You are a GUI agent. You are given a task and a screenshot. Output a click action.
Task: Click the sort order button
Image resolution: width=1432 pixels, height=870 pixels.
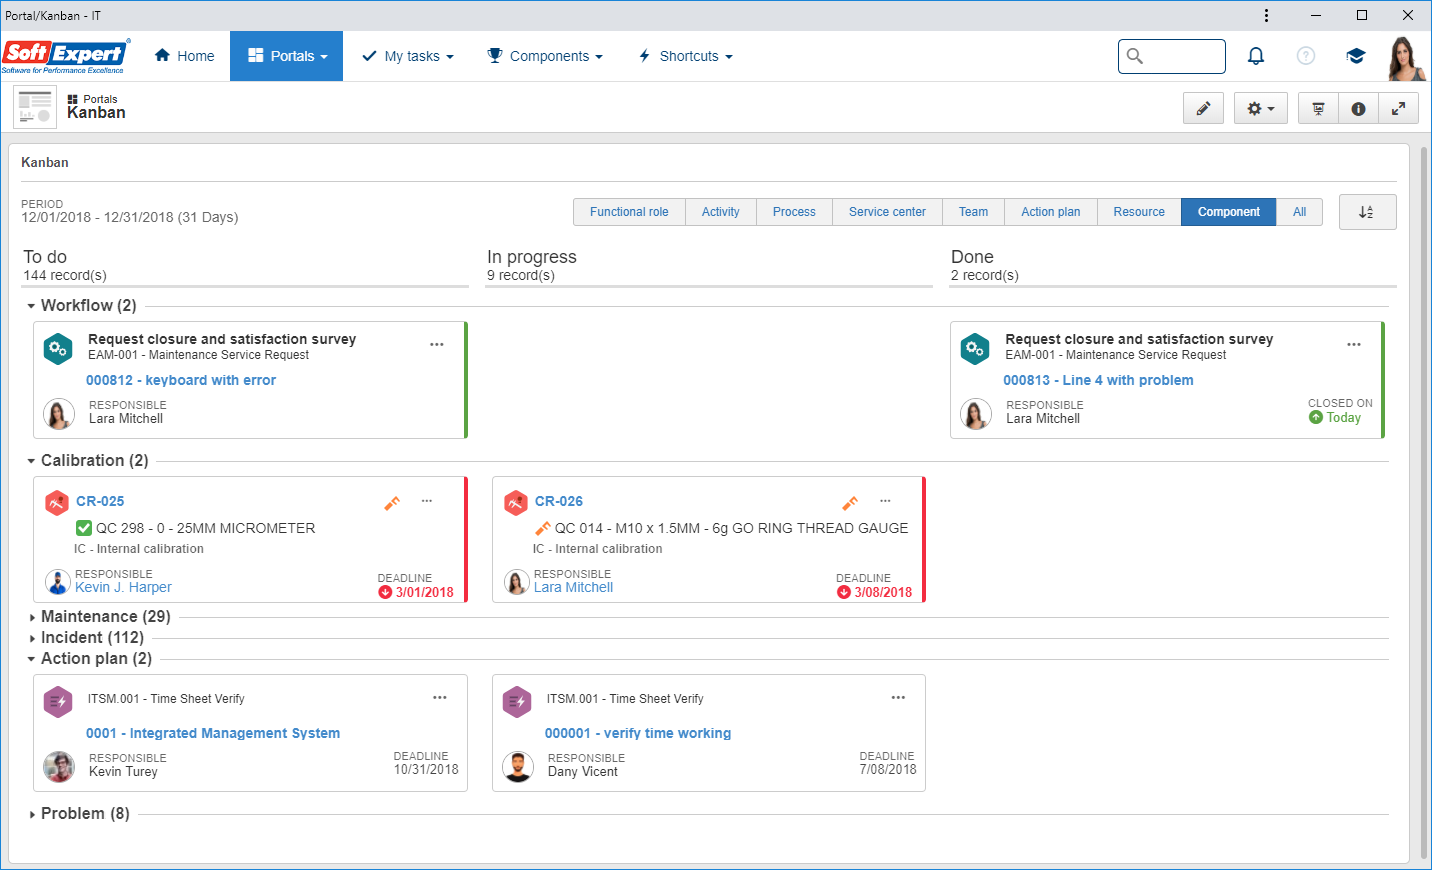(x=1367, y=212)
